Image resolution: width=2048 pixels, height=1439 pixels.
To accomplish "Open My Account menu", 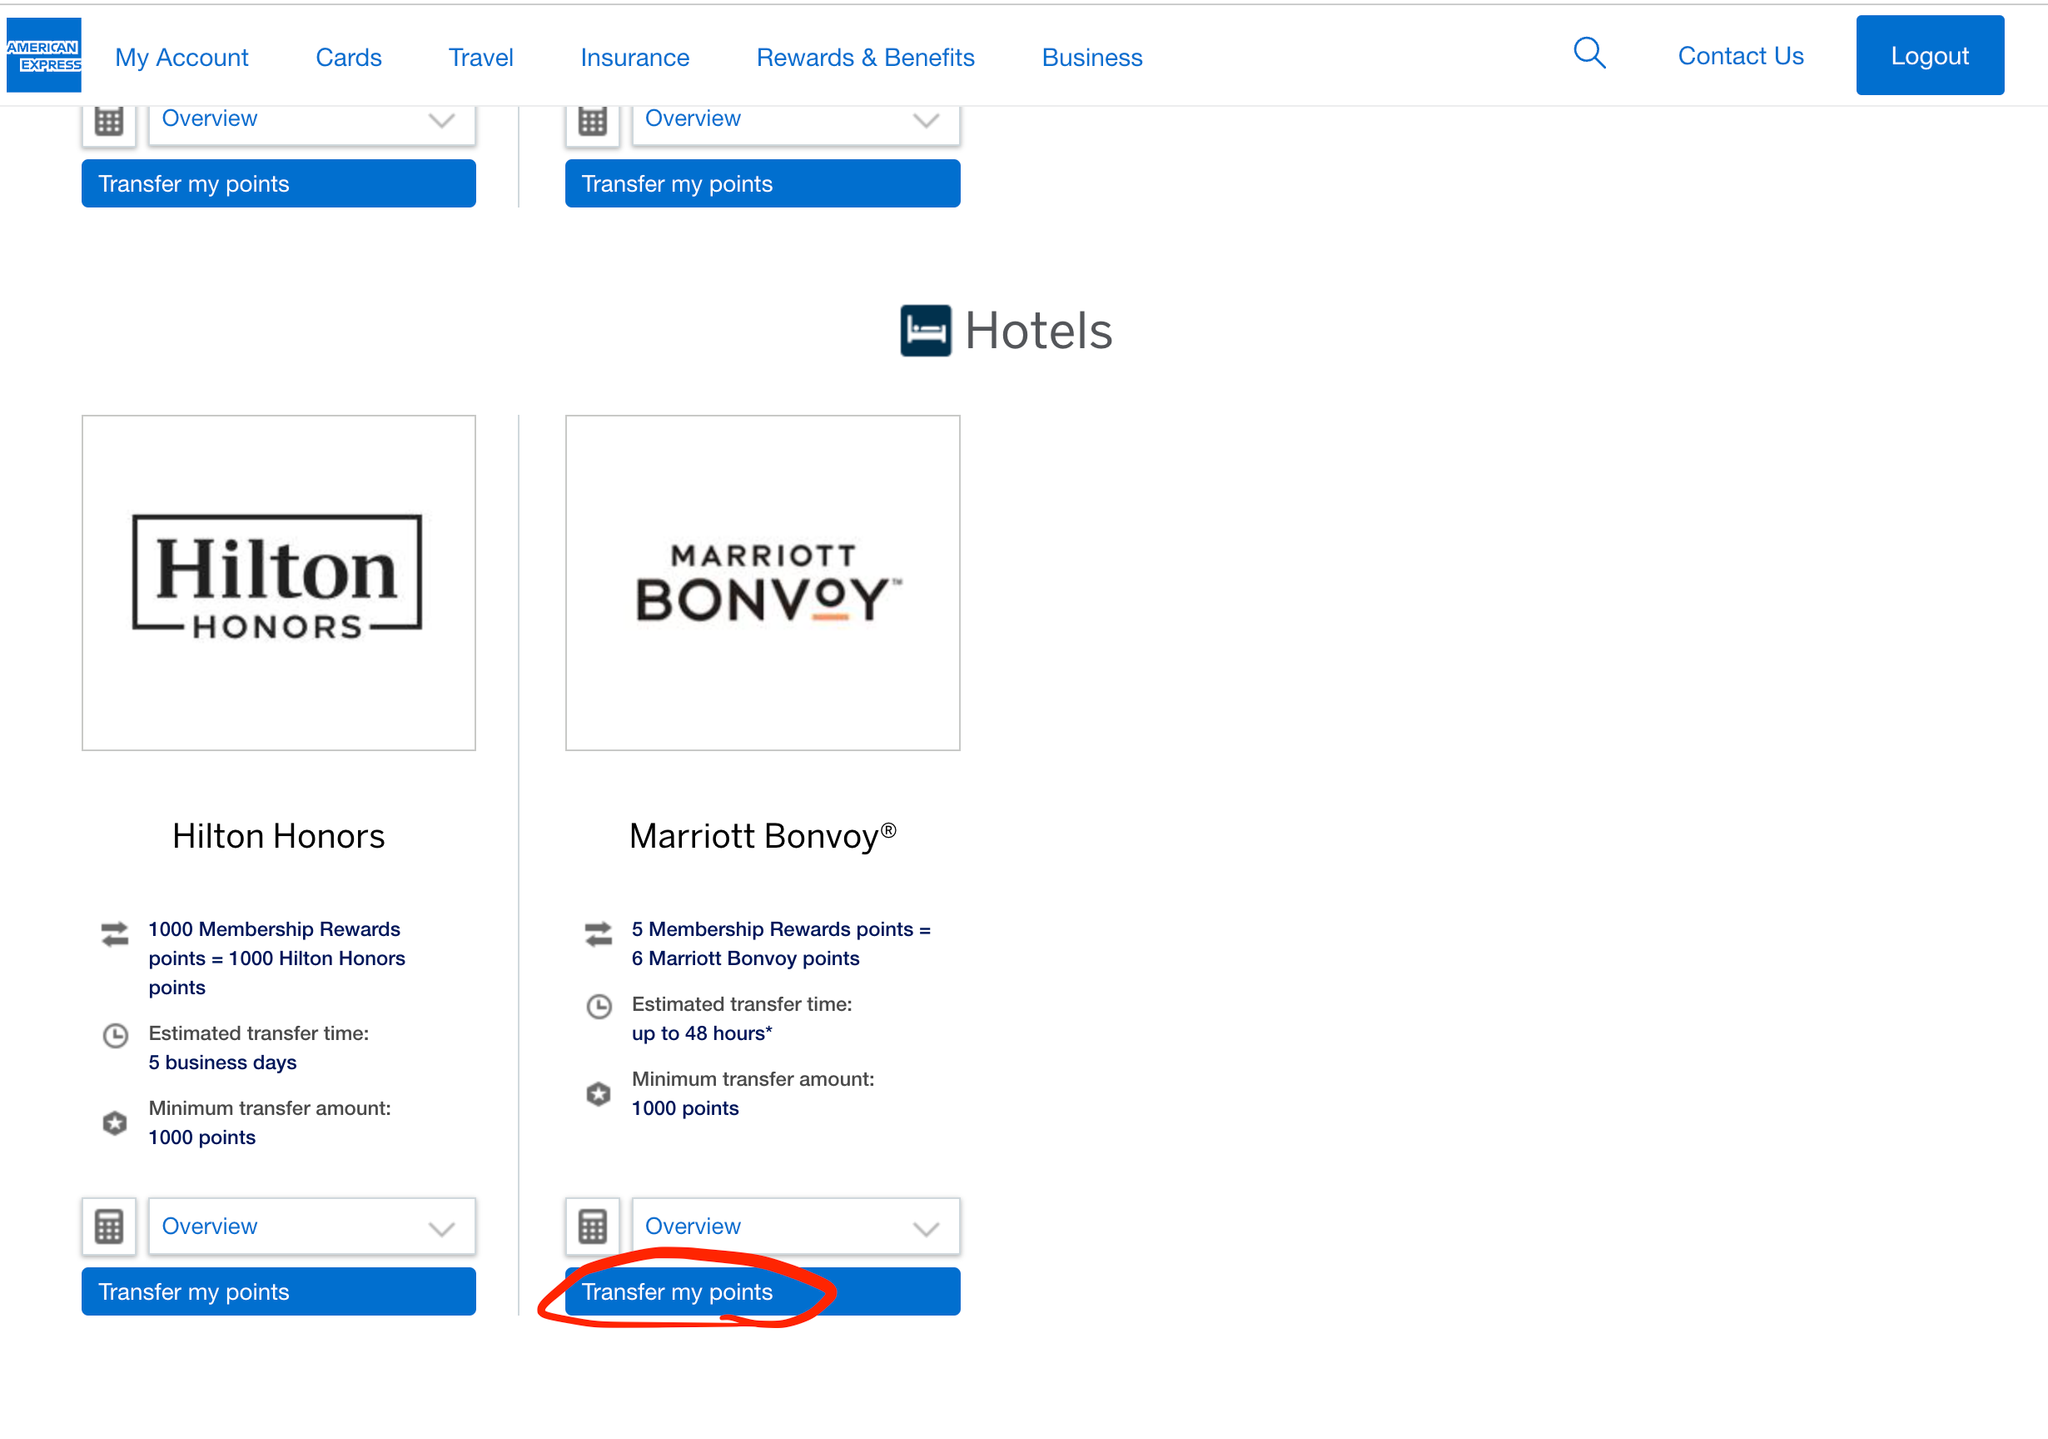I will tap(182, 57).
